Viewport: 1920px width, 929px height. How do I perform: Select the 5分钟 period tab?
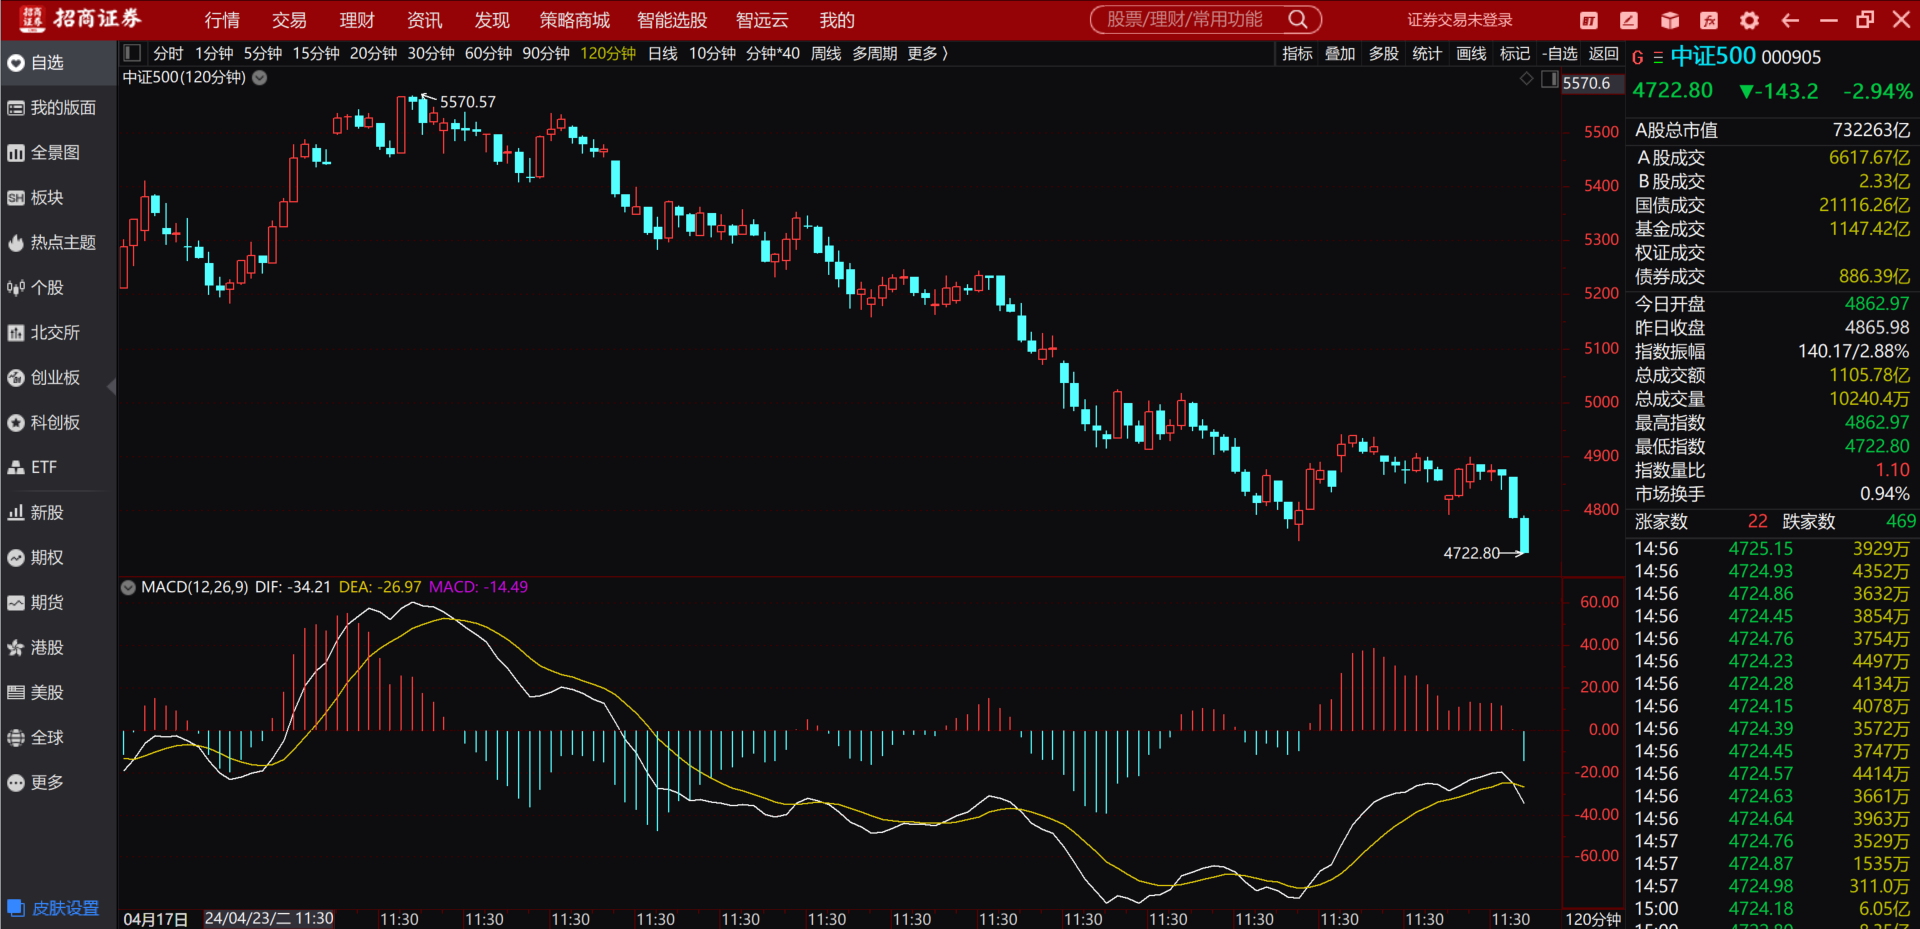[263, 53]
